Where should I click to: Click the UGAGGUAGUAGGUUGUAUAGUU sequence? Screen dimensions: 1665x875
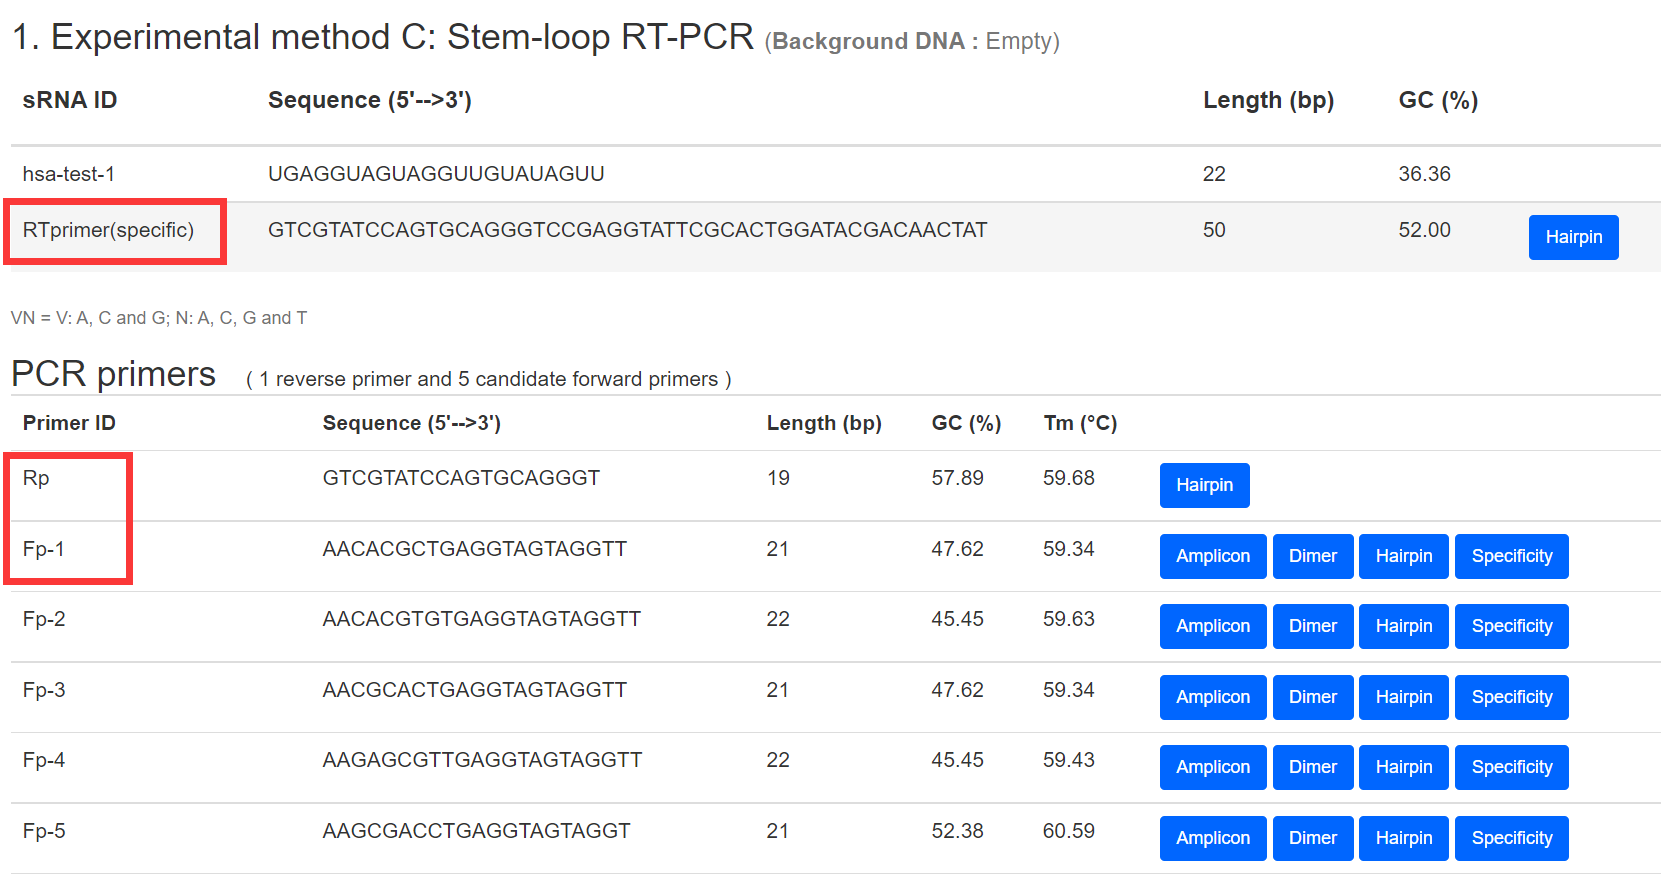(436, 174)
